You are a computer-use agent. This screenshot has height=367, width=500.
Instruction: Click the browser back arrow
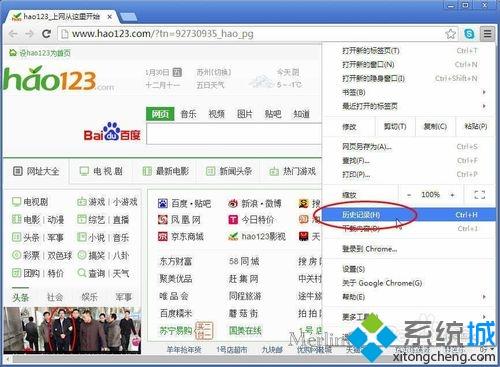pos(13,34)
